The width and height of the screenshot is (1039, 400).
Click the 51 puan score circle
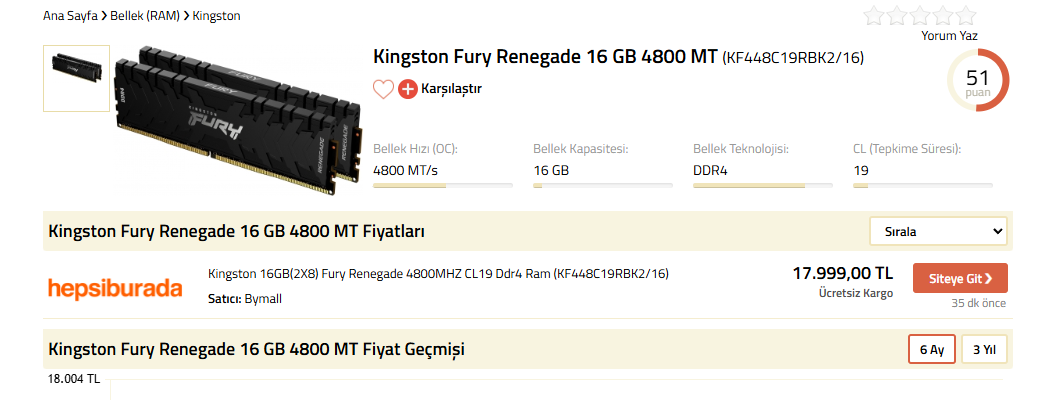(x=977, y=82)
